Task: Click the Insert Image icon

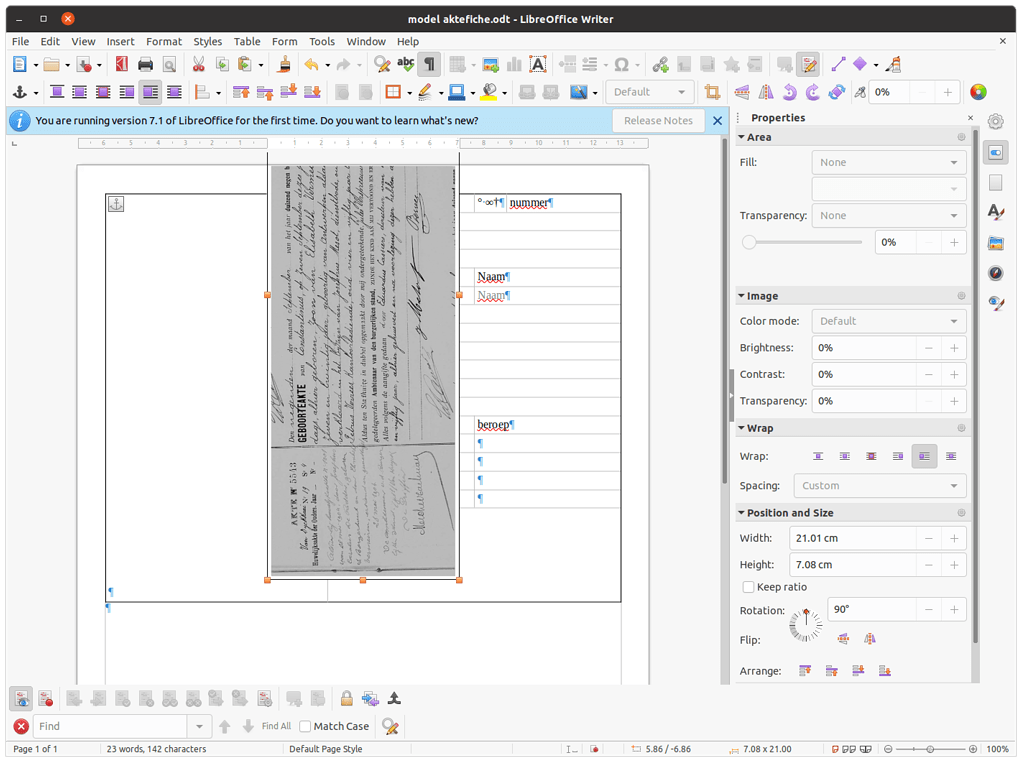Action: tap(490, 65)
